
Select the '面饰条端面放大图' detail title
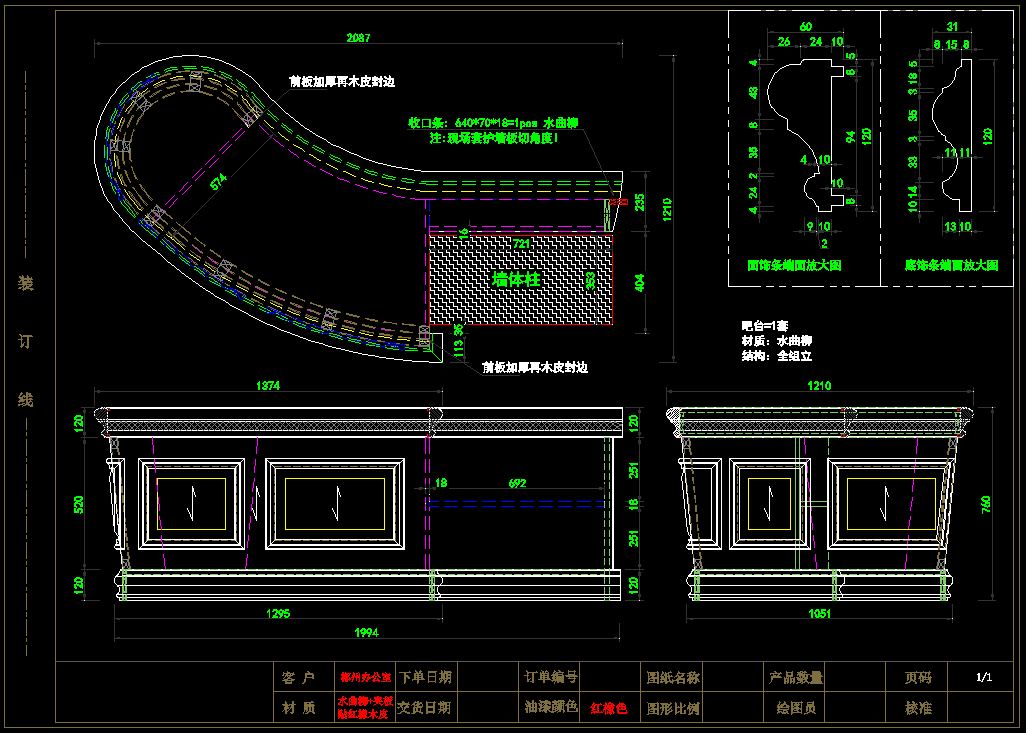pos(794,266)
